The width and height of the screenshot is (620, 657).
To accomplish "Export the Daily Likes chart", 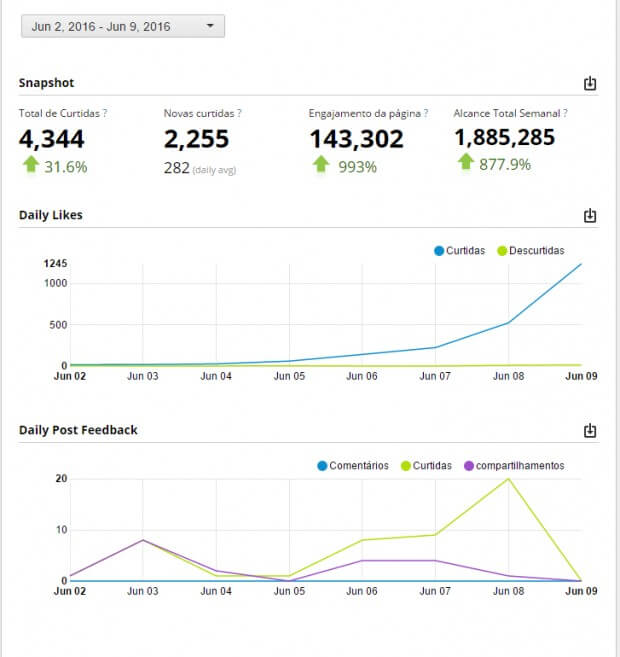I will pyautogui.click(x=590, y=215).
